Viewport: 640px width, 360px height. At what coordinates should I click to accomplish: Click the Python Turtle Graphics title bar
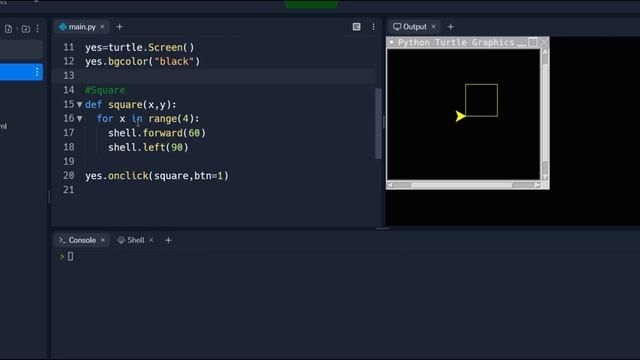click(x=456, y=42)
